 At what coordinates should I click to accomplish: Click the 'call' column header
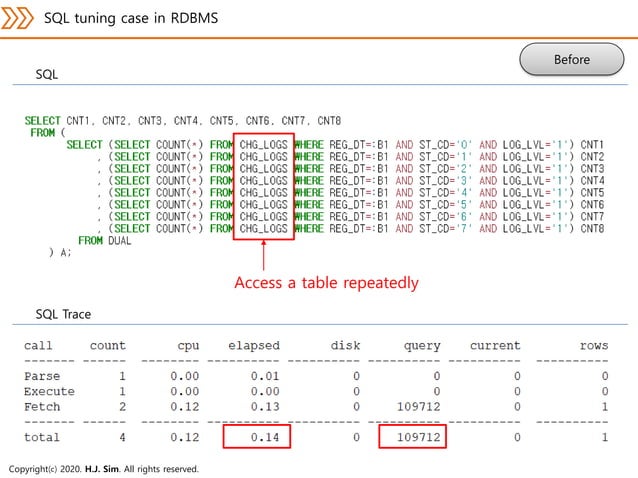[38, 346]
